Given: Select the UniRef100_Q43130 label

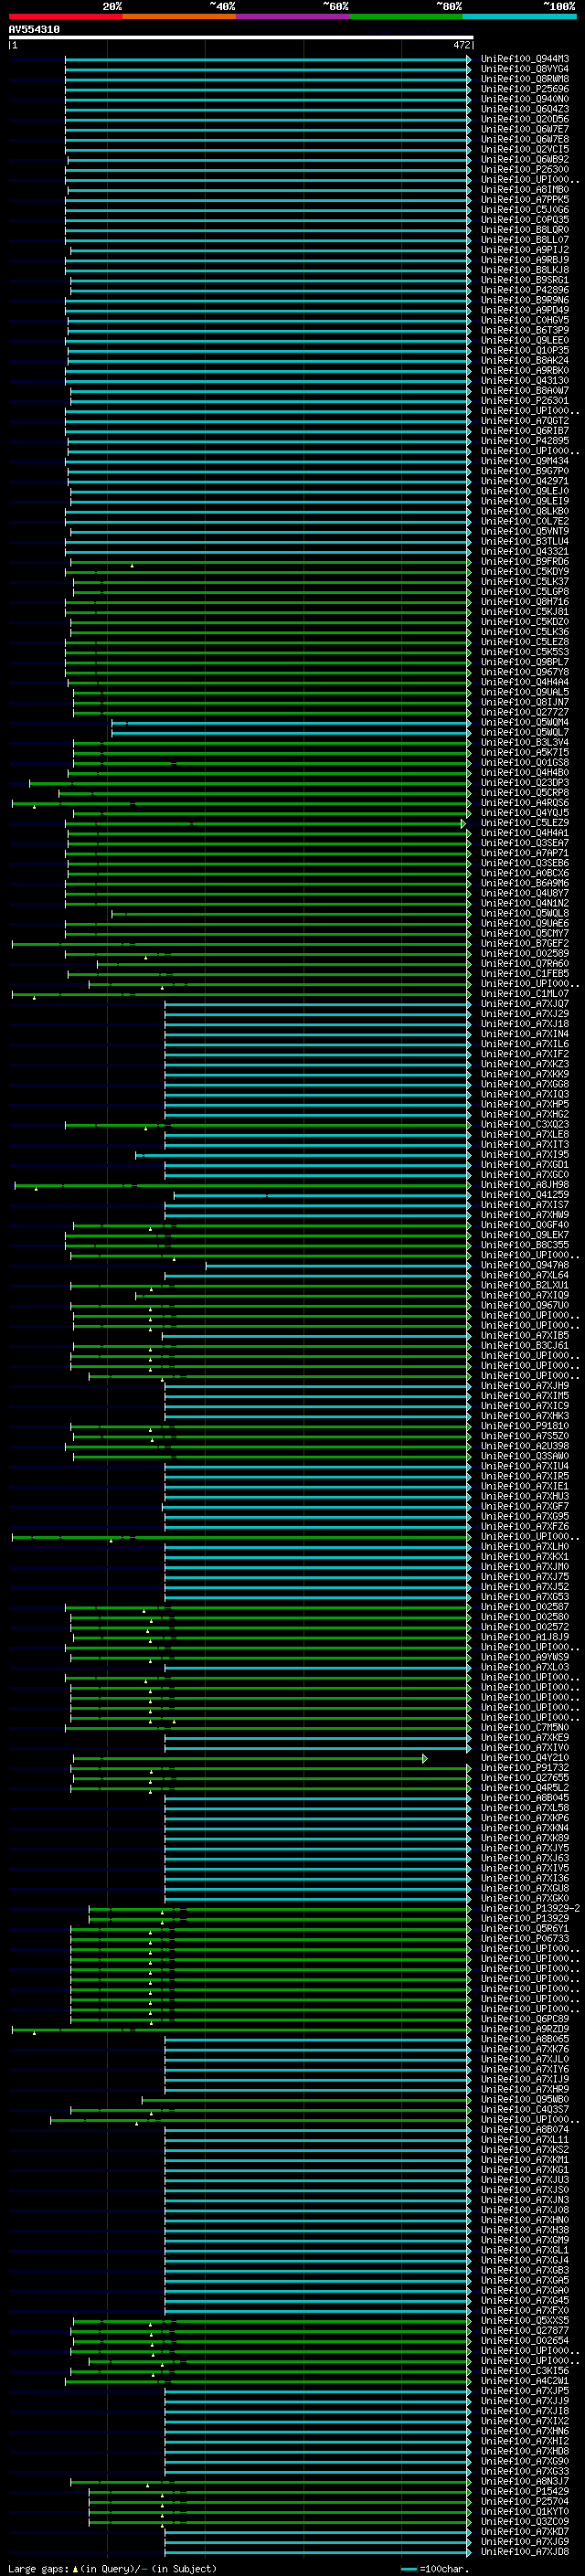Looking at the screenshot, I should click(525, 380).
